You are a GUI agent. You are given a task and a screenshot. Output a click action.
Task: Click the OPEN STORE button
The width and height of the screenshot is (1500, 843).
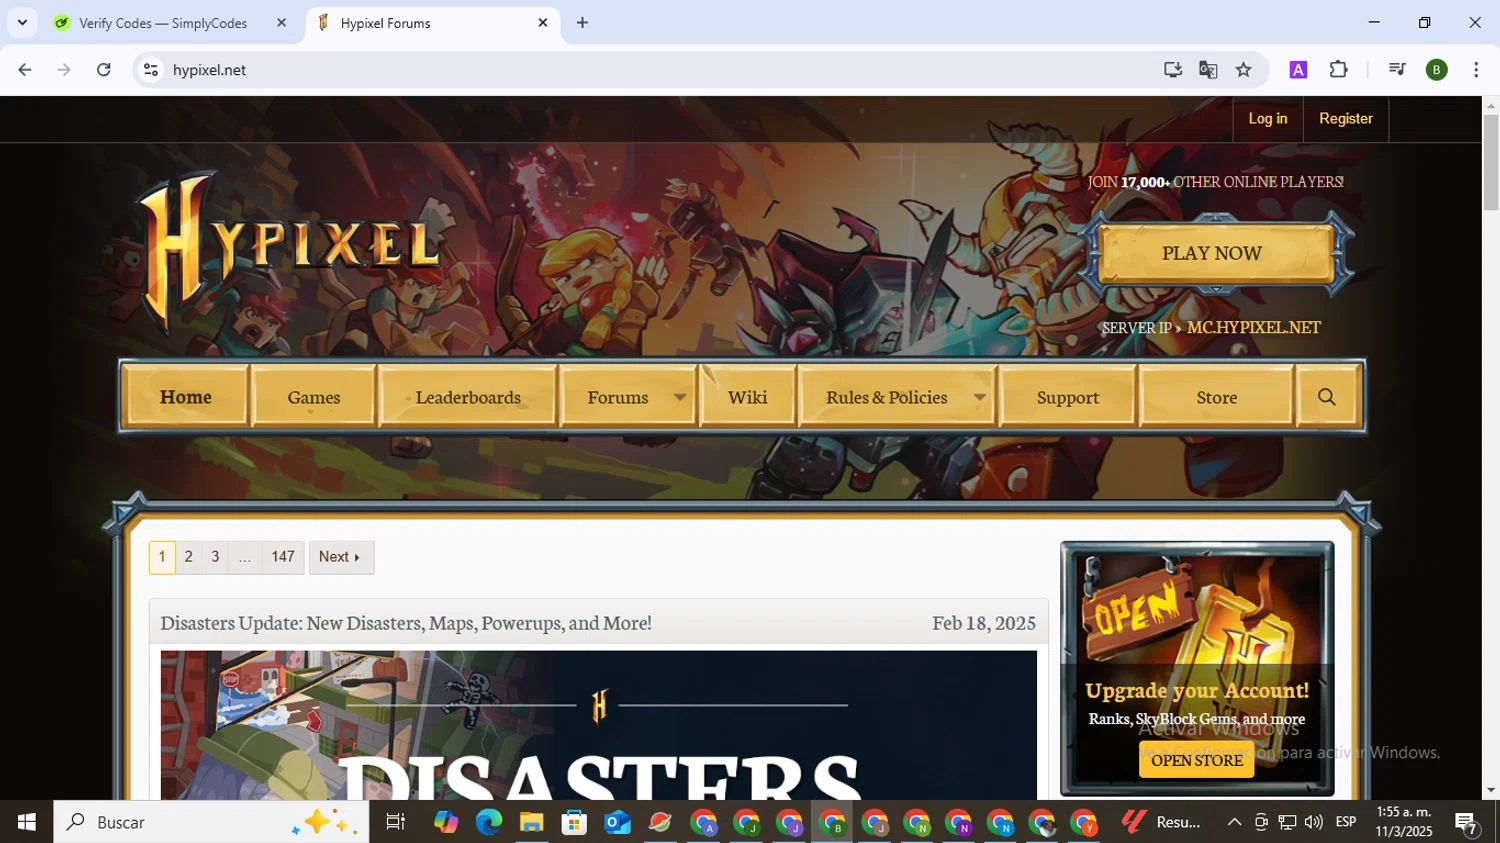tap(1197, 760)
